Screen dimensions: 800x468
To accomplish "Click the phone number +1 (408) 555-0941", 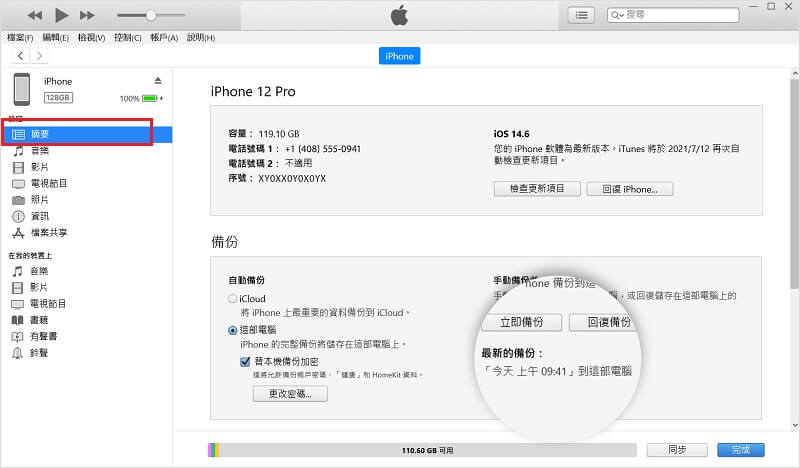I will (322, 149).
